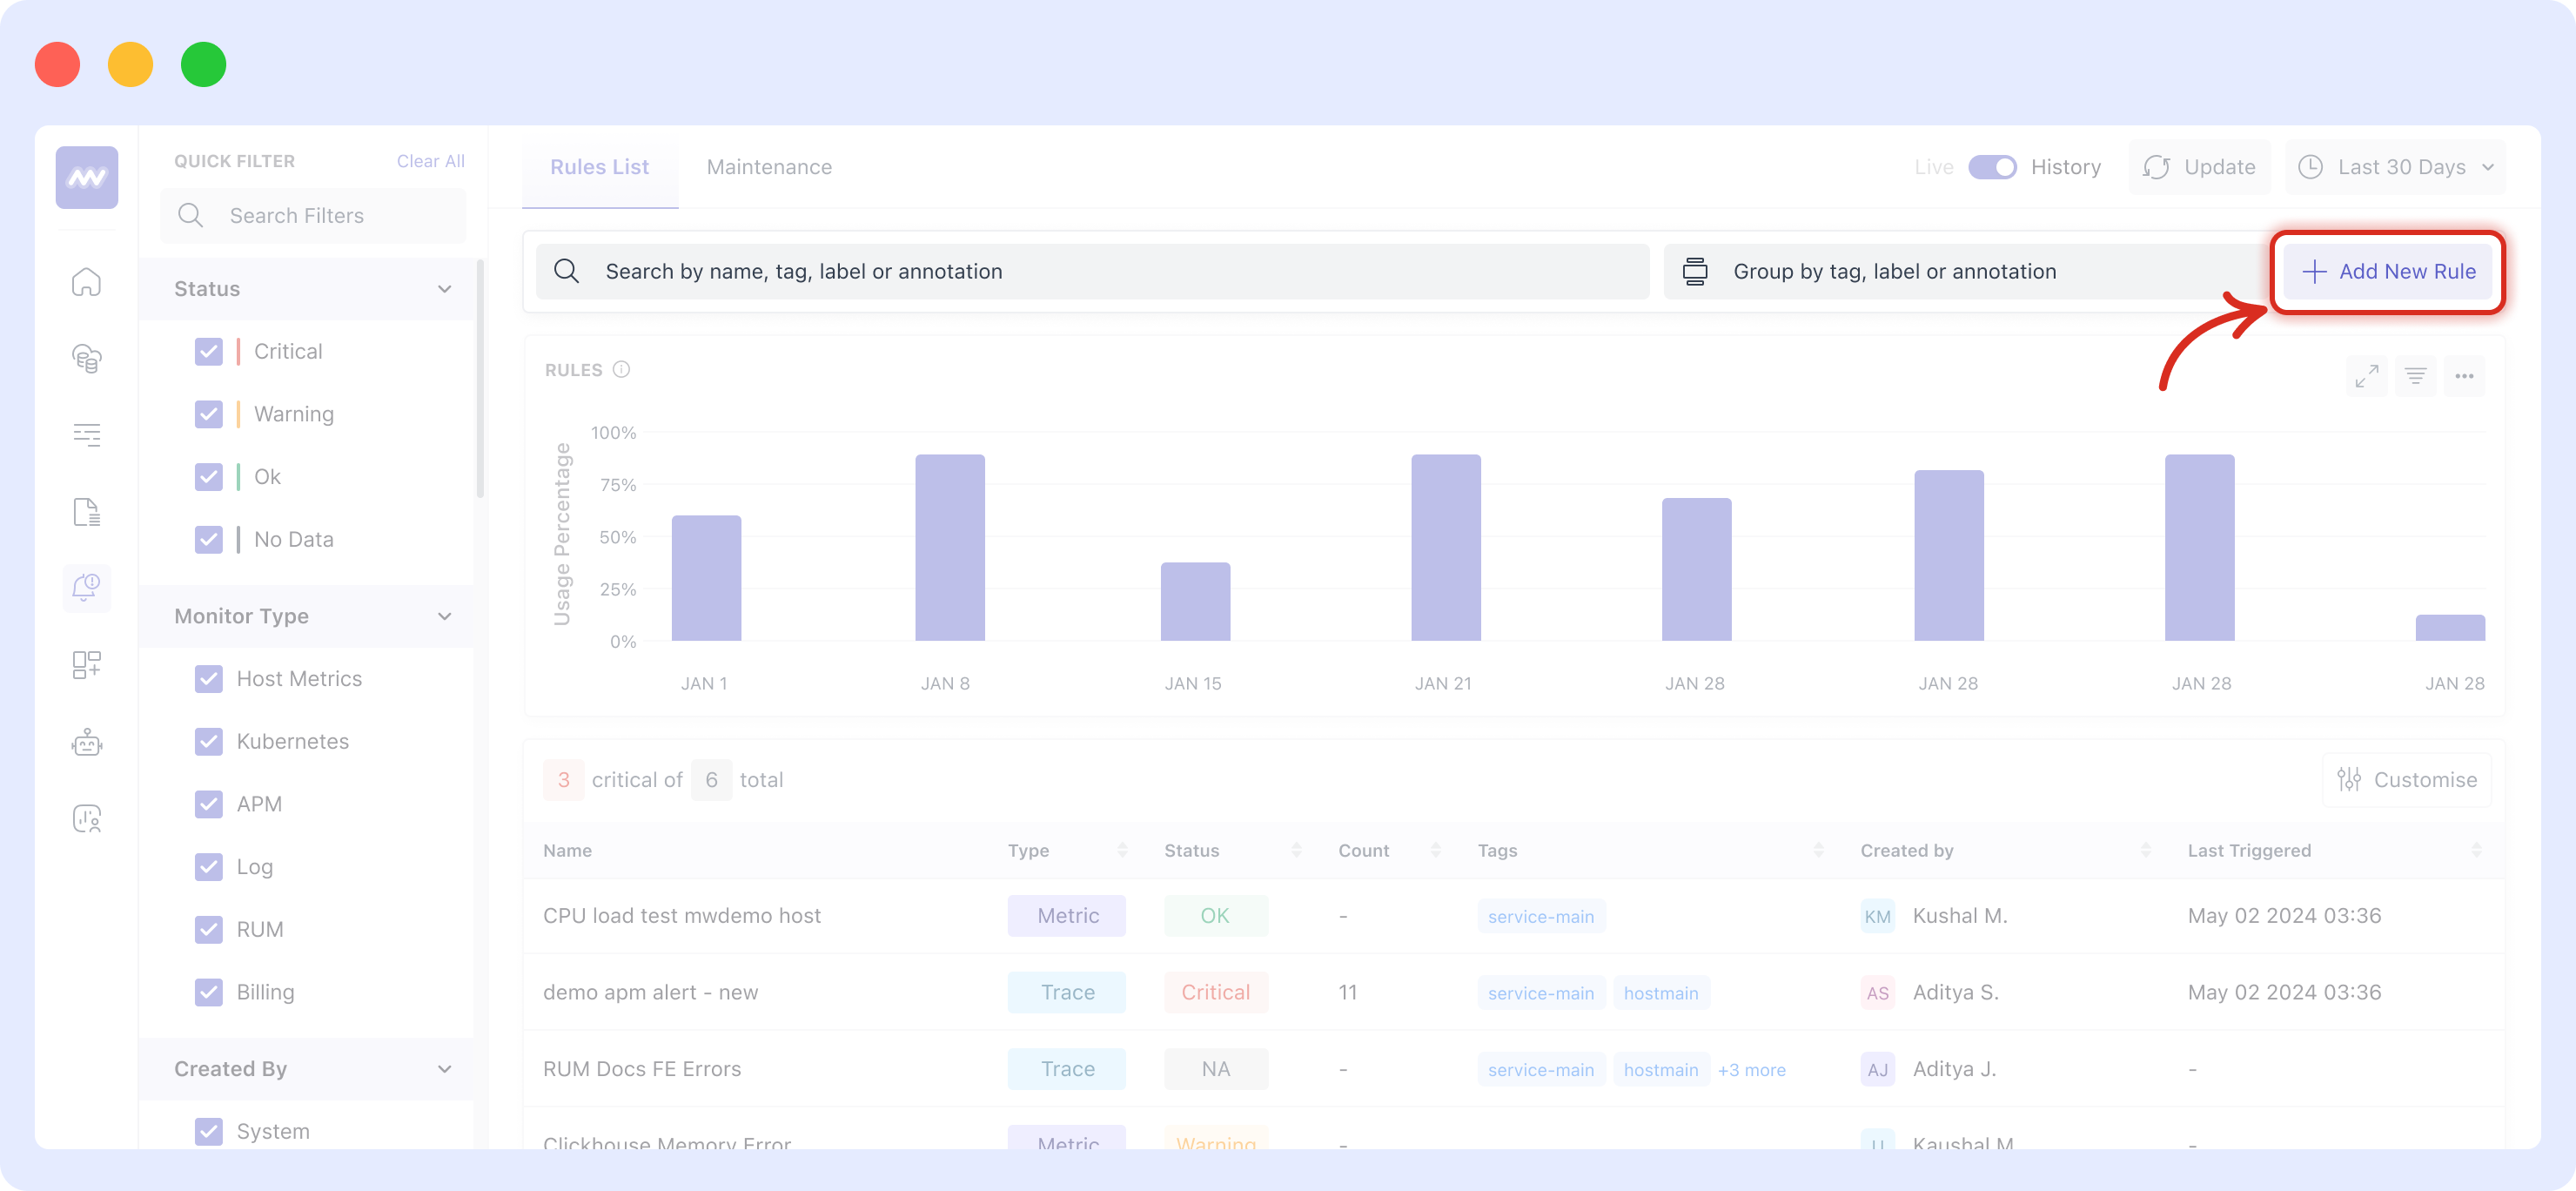Viewport: 2576px width, 1191px height.
Task: Toggle the Live/History switch
Action: point(1992,167)
